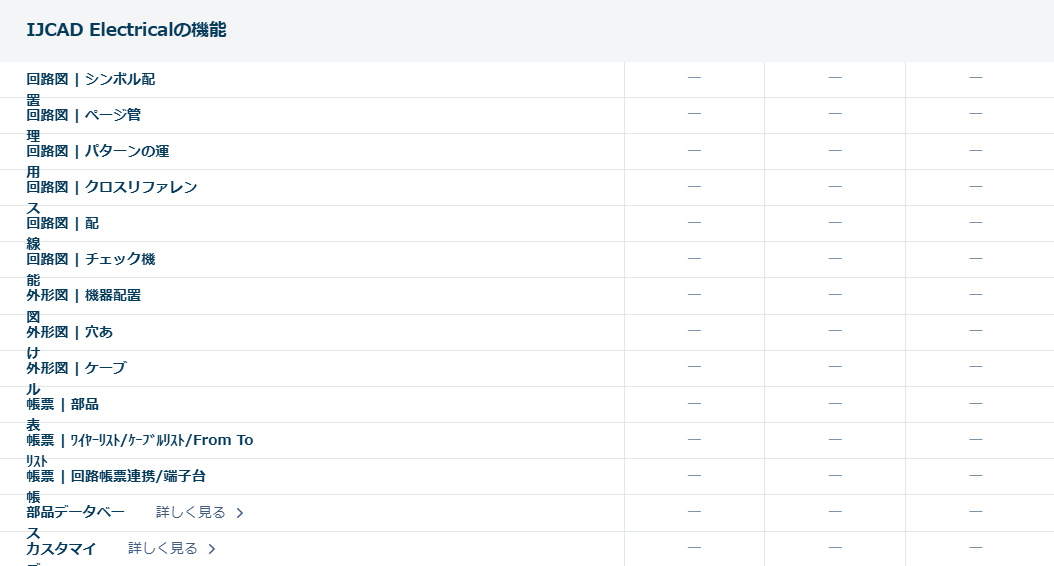This screenshot has width=1054, height=566.
Task: Click the 外形図 | 穴あけ feature label
Action: [69, 331]
